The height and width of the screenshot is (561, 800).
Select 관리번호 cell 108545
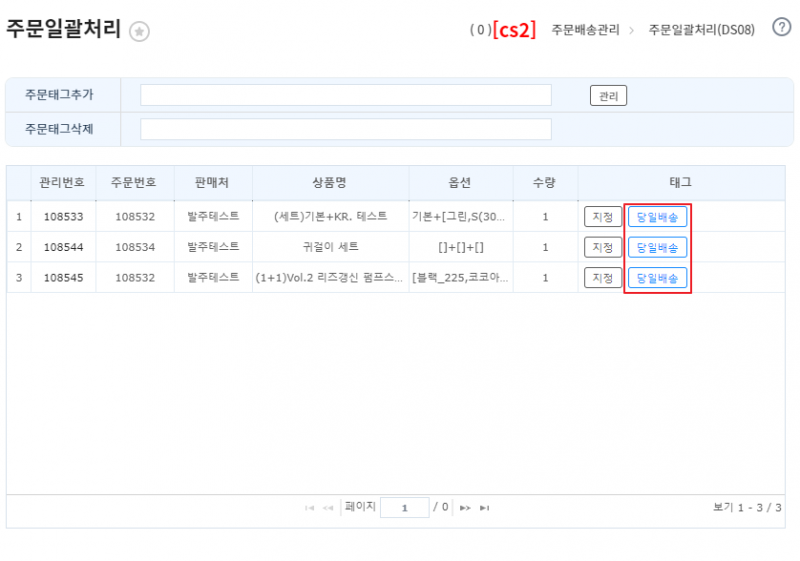tap(63, 278)
